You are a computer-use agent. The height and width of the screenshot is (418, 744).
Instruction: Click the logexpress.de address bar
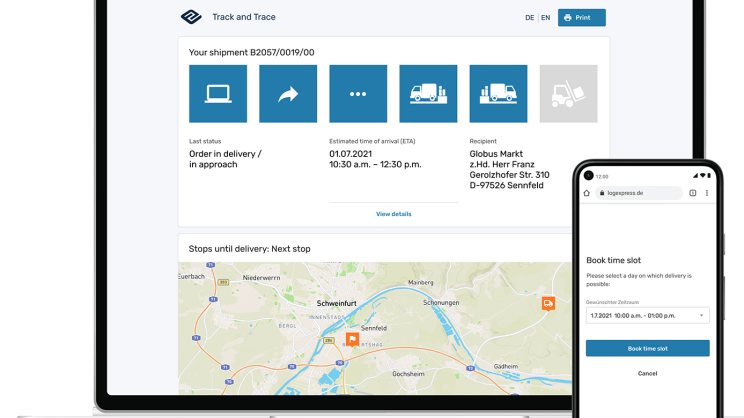[x=640, y=192]
